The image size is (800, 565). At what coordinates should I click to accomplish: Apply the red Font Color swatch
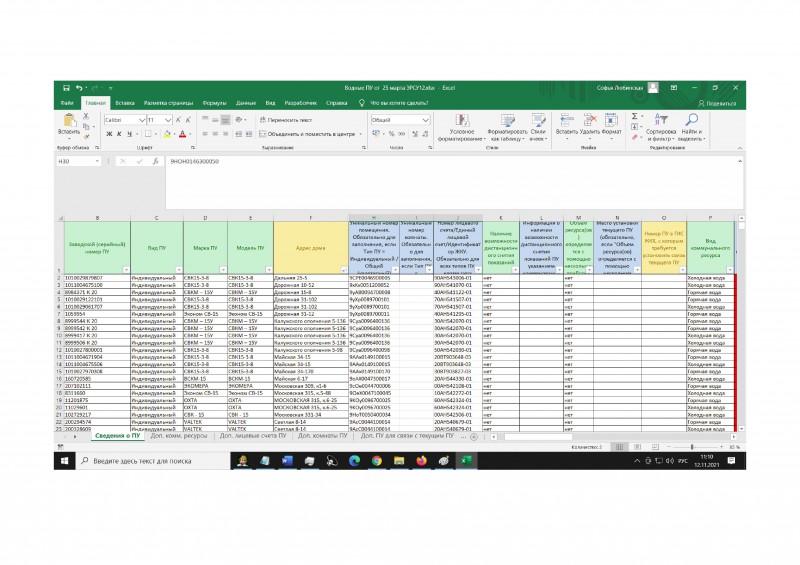click(x=183, y=134)
